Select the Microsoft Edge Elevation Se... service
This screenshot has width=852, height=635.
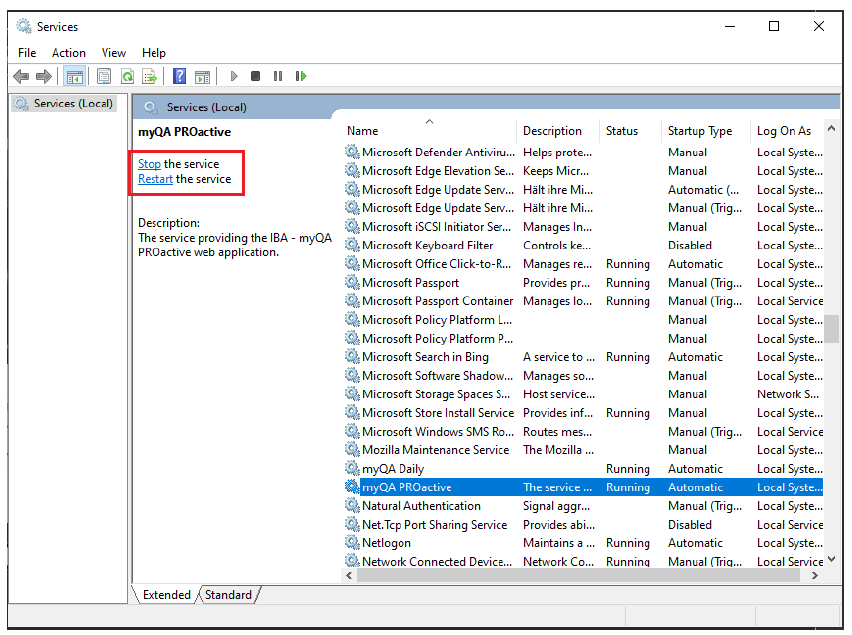click(584, 171)
